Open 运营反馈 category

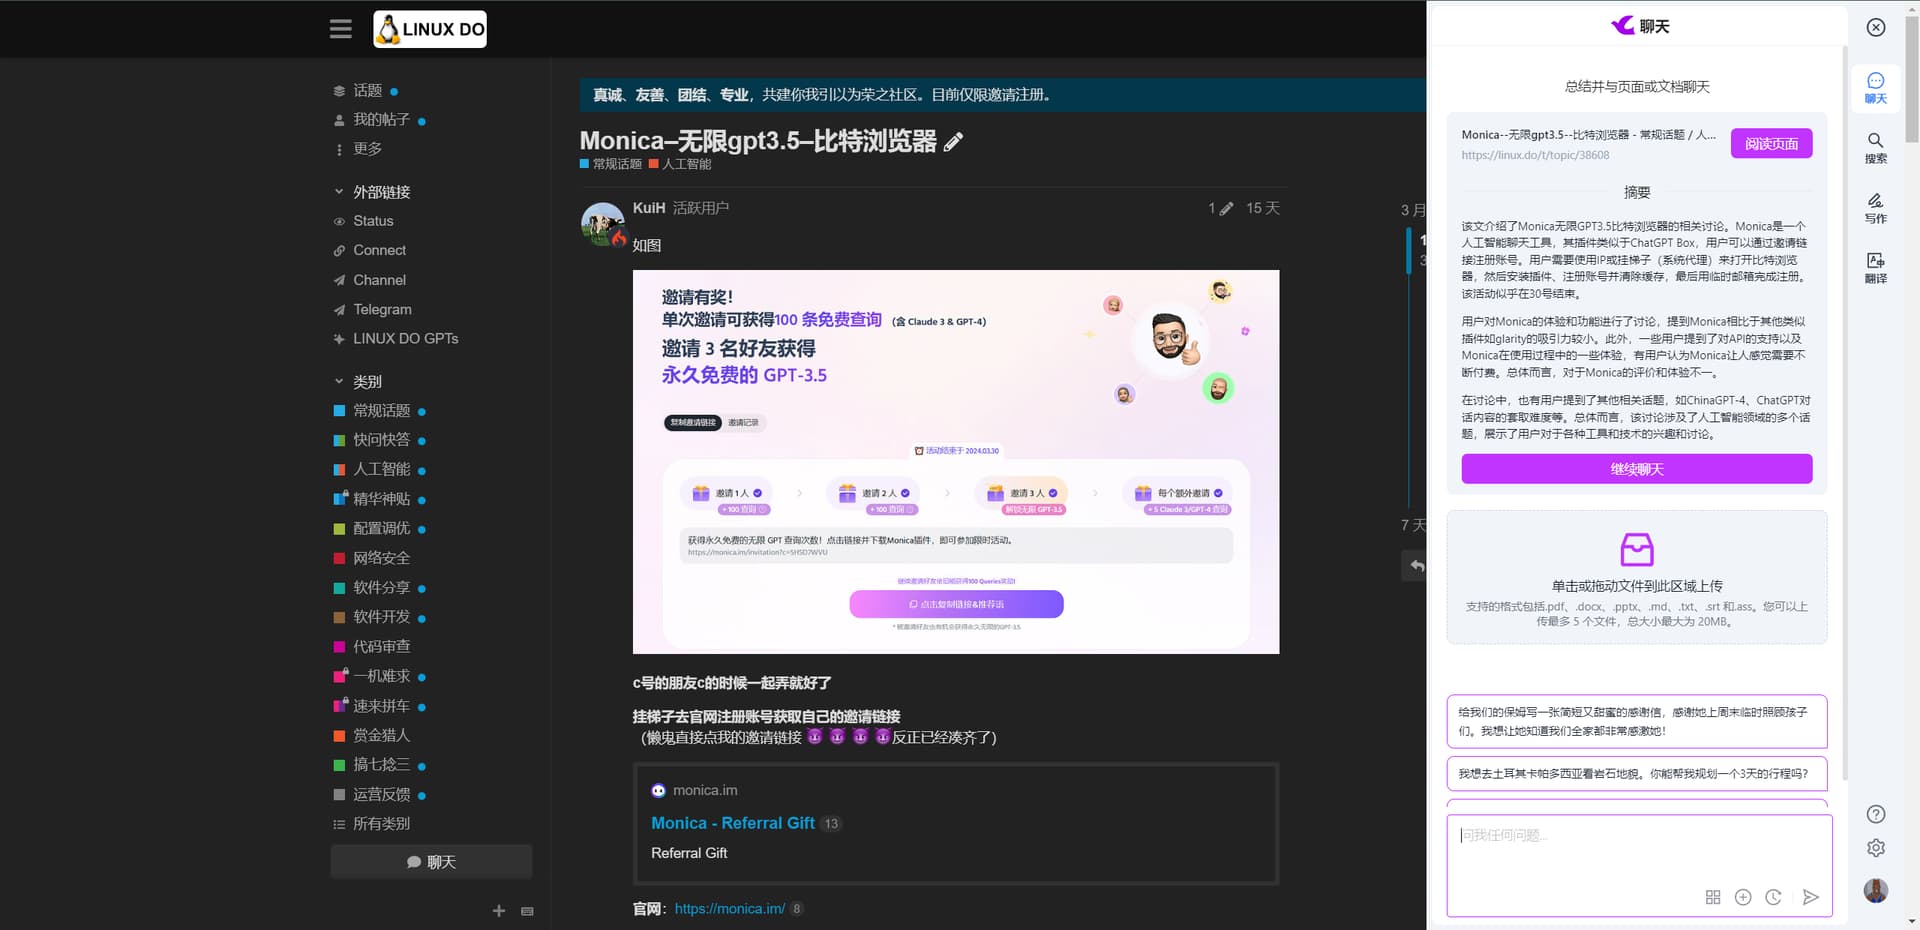[380, 794]
